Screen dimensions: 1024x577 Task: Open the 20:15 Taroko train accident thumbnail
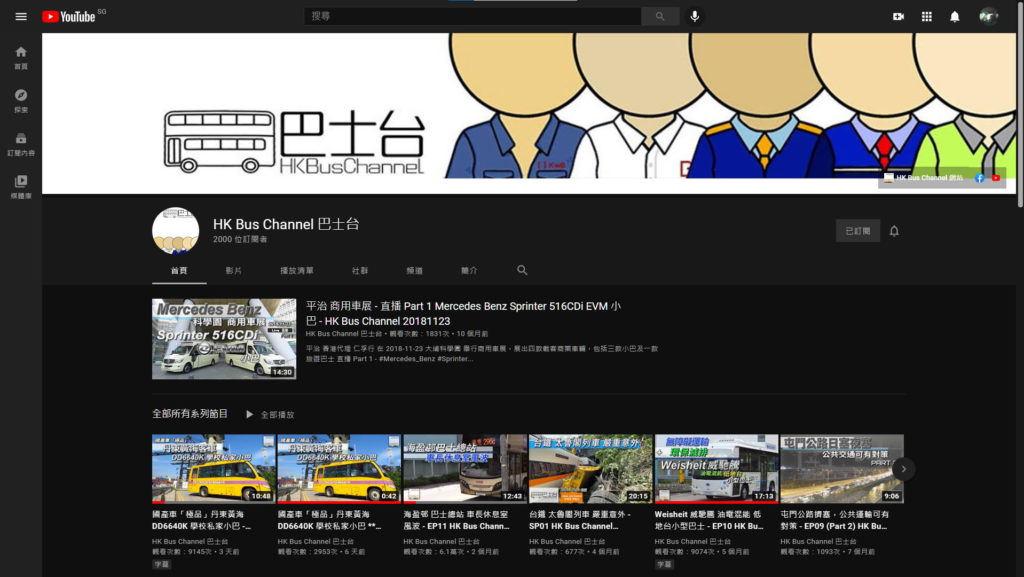click(x=590, y=469)
